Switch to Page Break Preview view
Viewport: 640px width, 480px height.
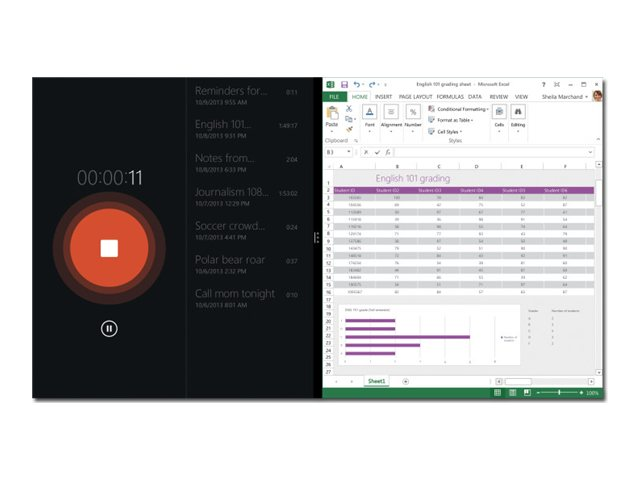(x=528, y=393)
